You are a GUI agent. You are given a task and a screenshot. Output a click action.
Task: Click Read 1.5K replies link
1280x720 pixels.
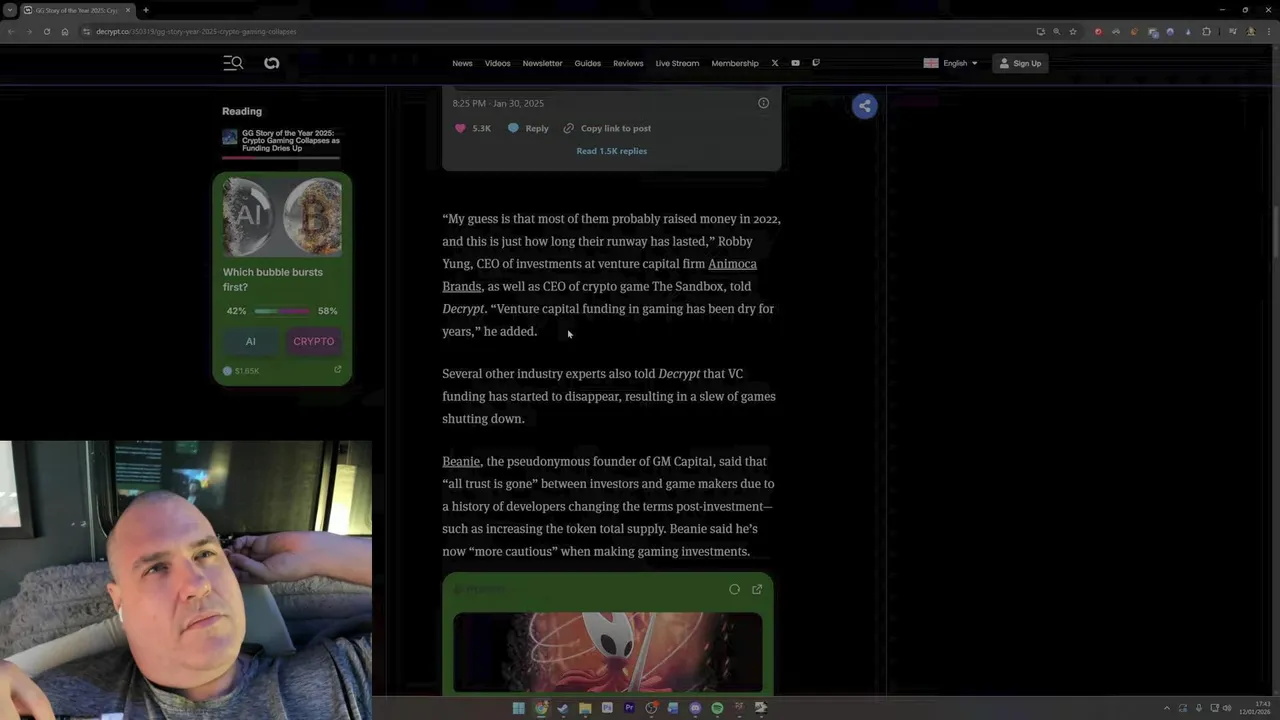[611, 151]
